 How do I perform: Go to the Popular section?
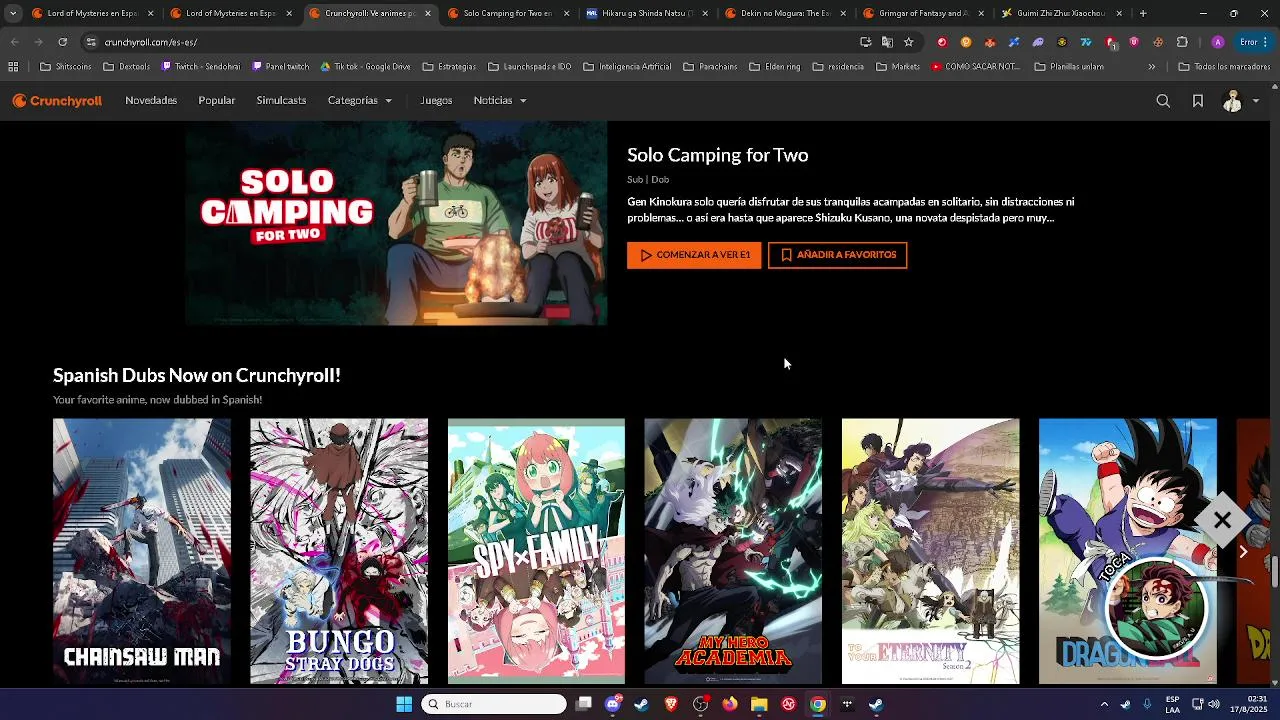(x=216, y=100)
